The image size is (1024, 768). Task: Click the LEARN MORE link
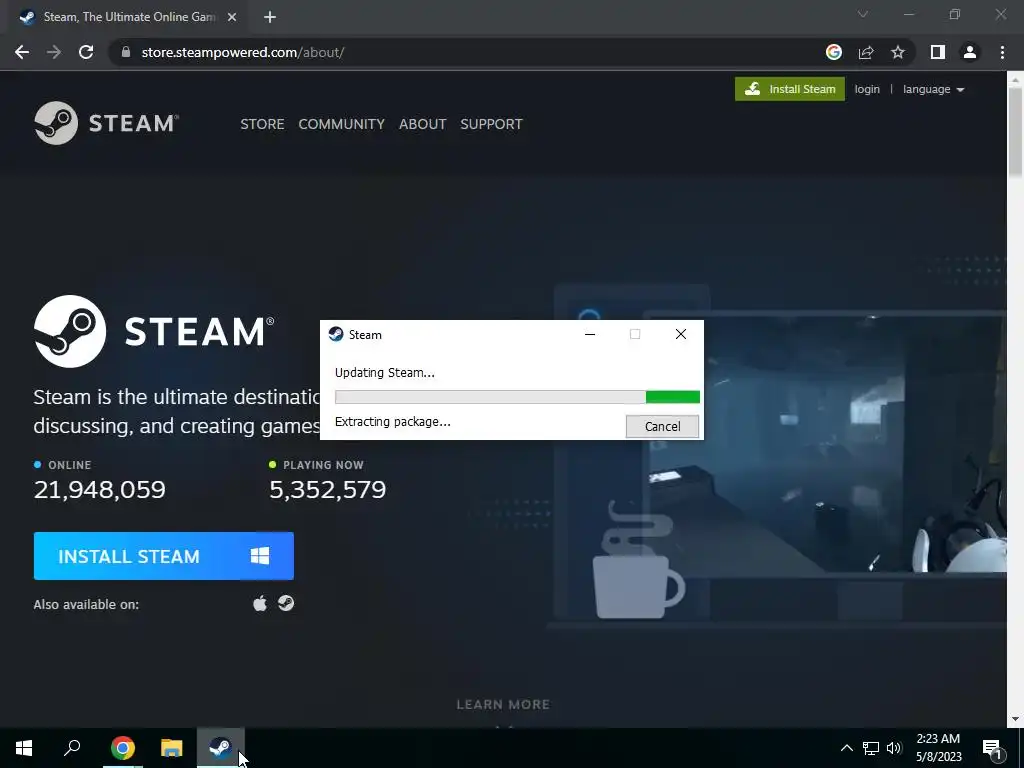point(503,705)
